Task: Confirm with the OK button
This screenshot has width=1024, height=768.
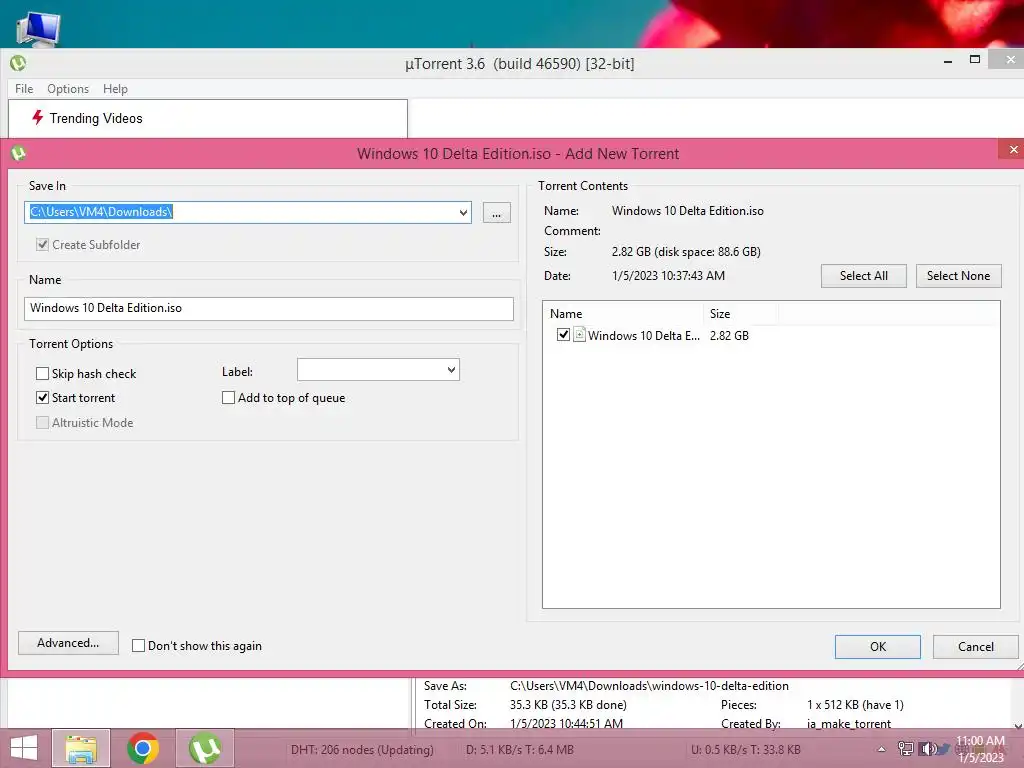Action: pyautogui.click(x=878, y=647)
